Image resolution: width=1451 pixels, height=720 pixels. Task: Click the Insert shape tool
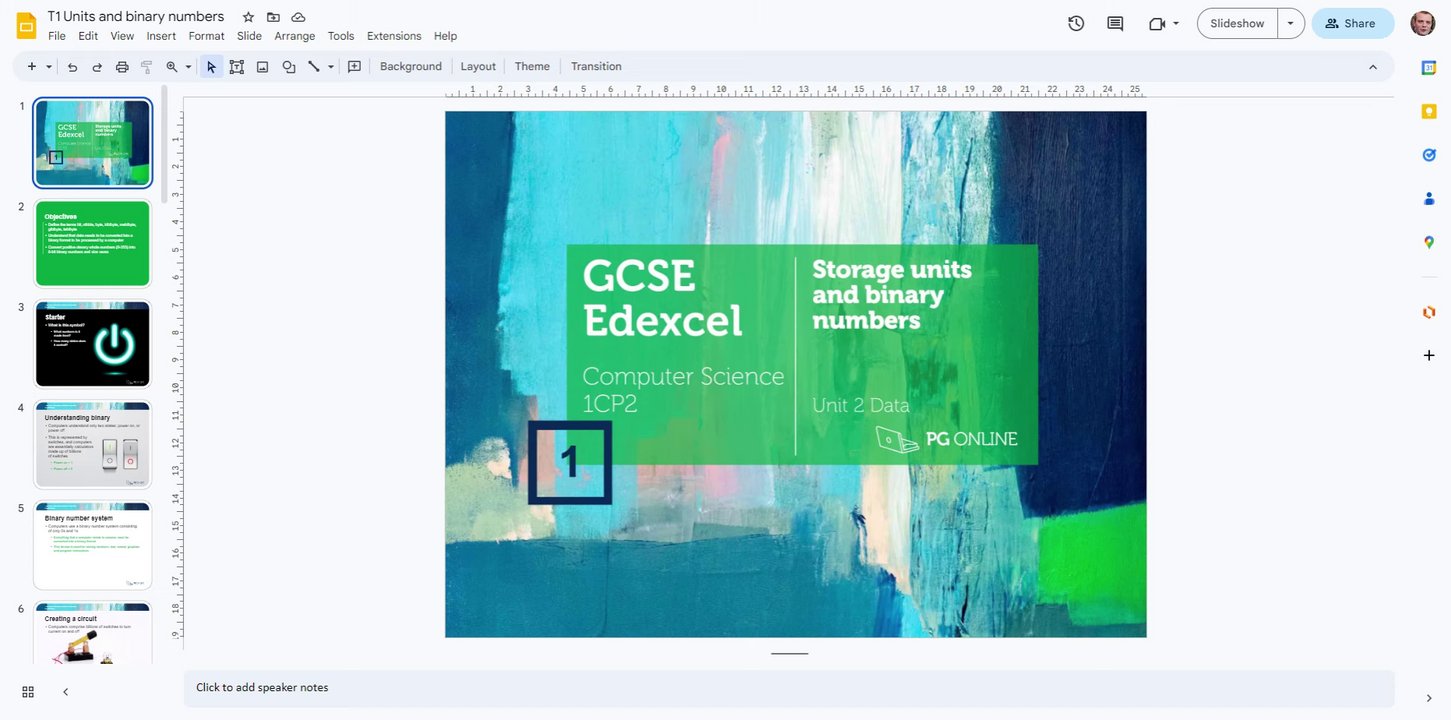point(288,67)
